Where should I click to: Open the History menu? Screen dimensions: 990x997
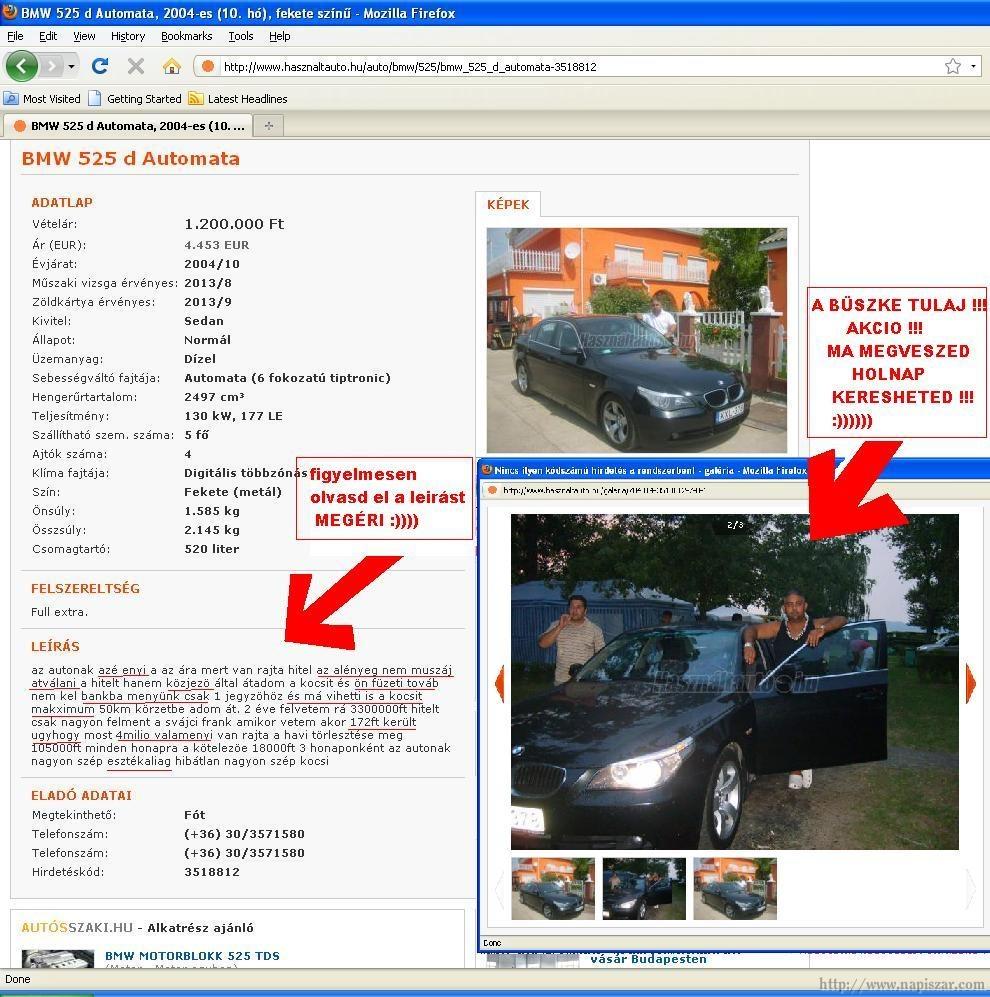click(128, 36)
